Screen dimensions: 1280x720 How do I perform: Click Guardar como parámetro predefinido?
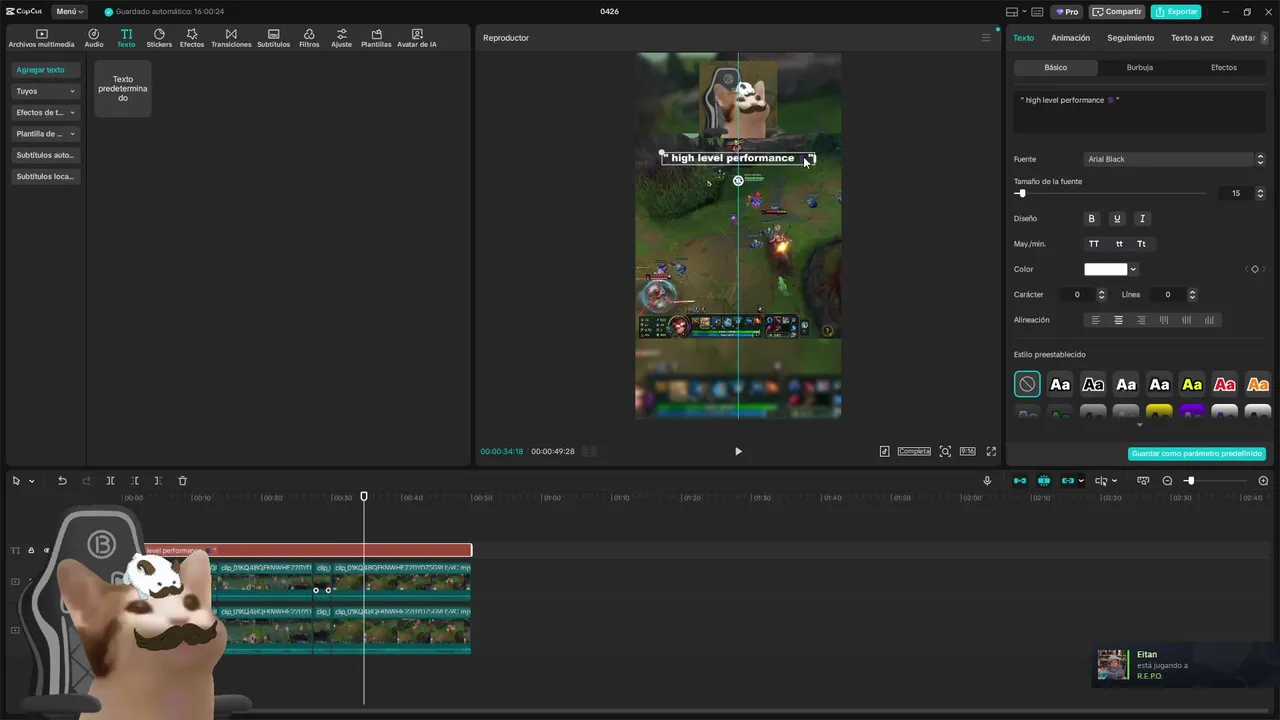[x=1196, y=453]
